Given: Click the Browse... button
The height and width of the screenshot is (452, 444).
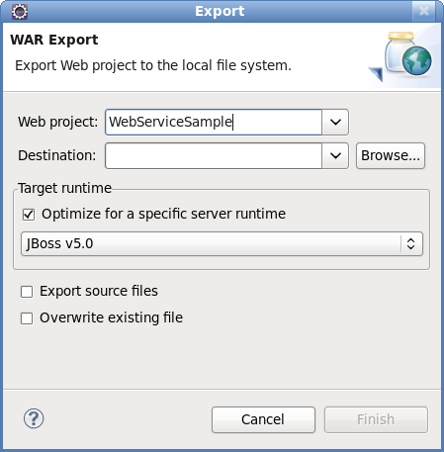Looking at the screenshot, I should [x=390, y=156].
